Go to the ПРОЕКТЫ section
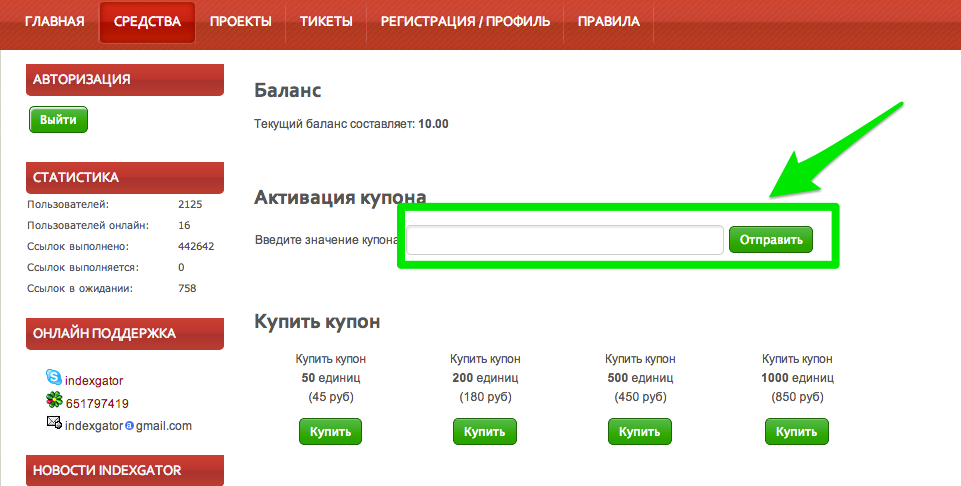 tap(240, 21)
